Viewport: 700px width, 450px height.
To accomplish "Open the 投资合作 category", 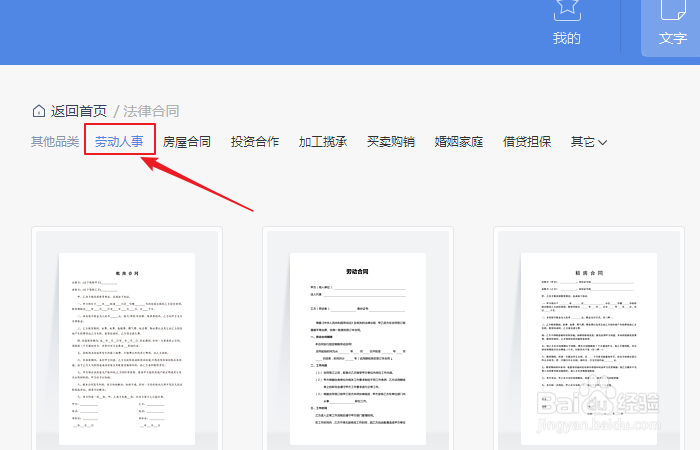I will (x=255, y=142).
